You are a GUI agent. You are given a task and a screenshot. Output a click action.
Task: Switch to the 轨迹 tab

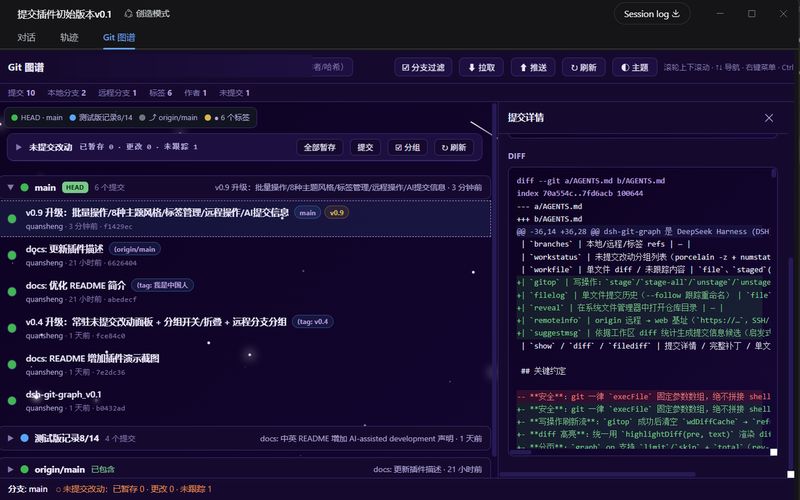coord(69,37)
